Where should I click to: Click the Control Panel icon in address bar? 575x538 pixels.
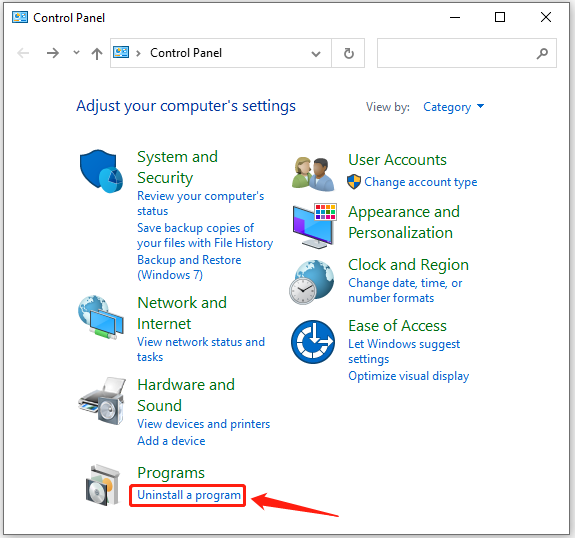point(121,52)
